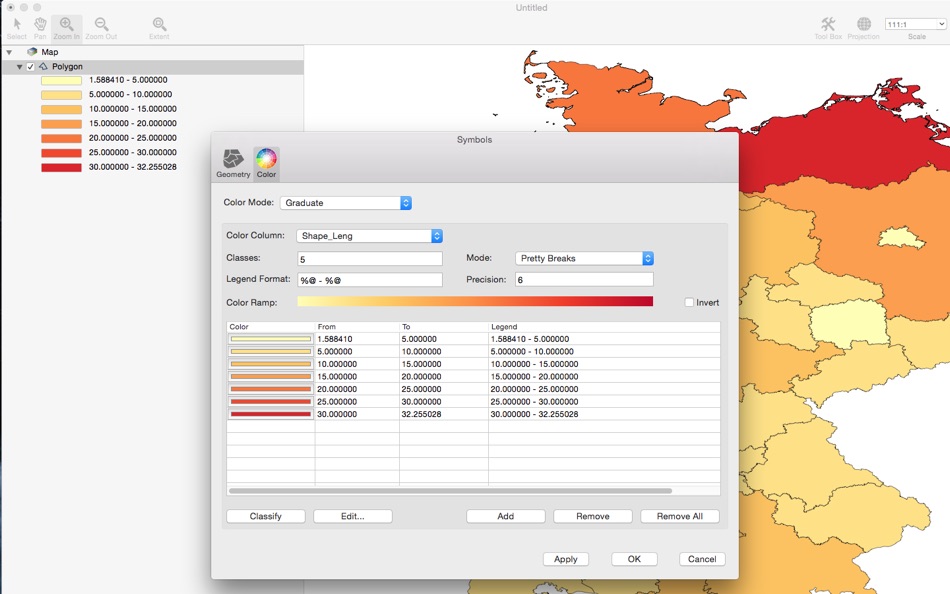Click legend swatch for 15.000000 - 20.000000 in layer panel
The image size is (950, 594).
point(61,124)
